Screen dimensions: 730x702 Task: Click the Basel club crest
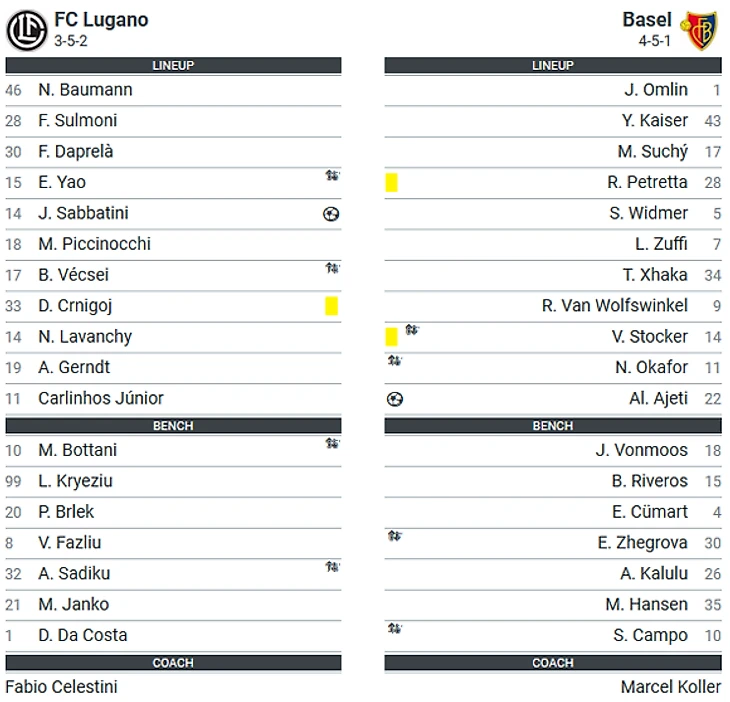[x=700, y=30]
